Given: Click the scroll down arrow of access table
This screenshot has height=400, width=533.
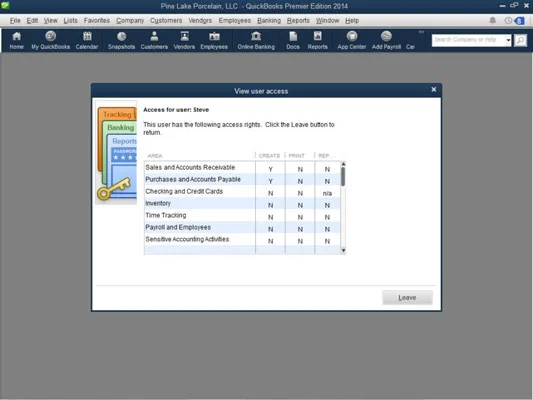Looking at the screenshot, I should [343, 250].
